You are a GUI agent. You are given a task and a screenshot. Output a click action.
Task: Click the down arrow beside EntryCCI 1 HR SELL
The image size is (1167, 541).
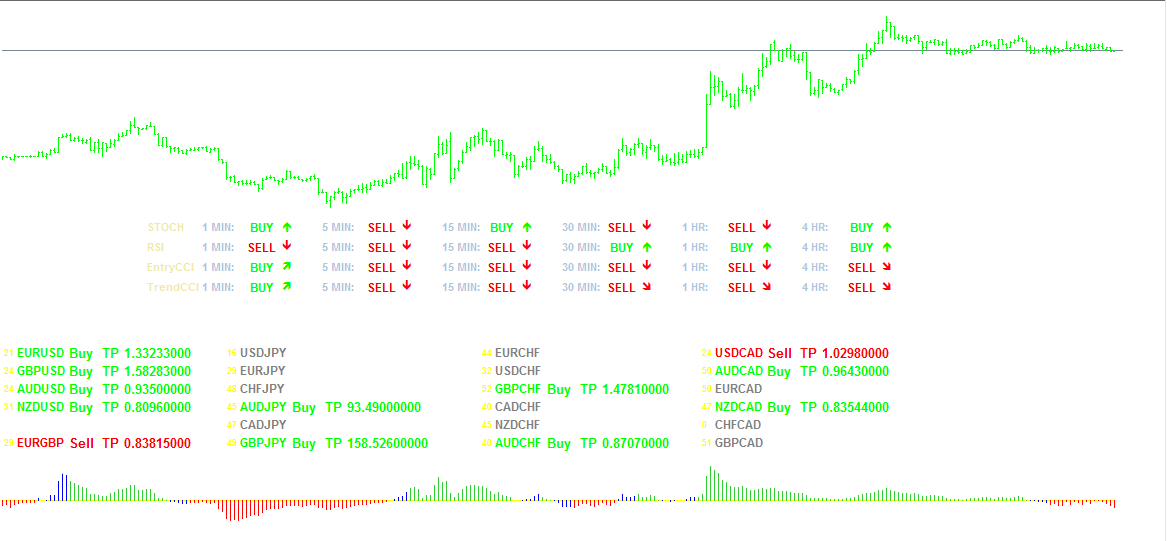(767, 266)
